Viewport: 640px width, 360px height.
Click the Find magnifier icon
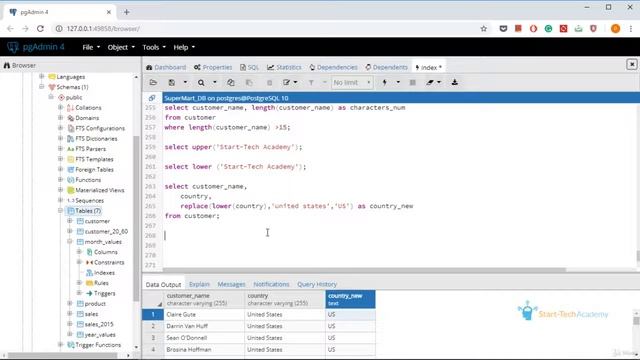tap(201, 82)
